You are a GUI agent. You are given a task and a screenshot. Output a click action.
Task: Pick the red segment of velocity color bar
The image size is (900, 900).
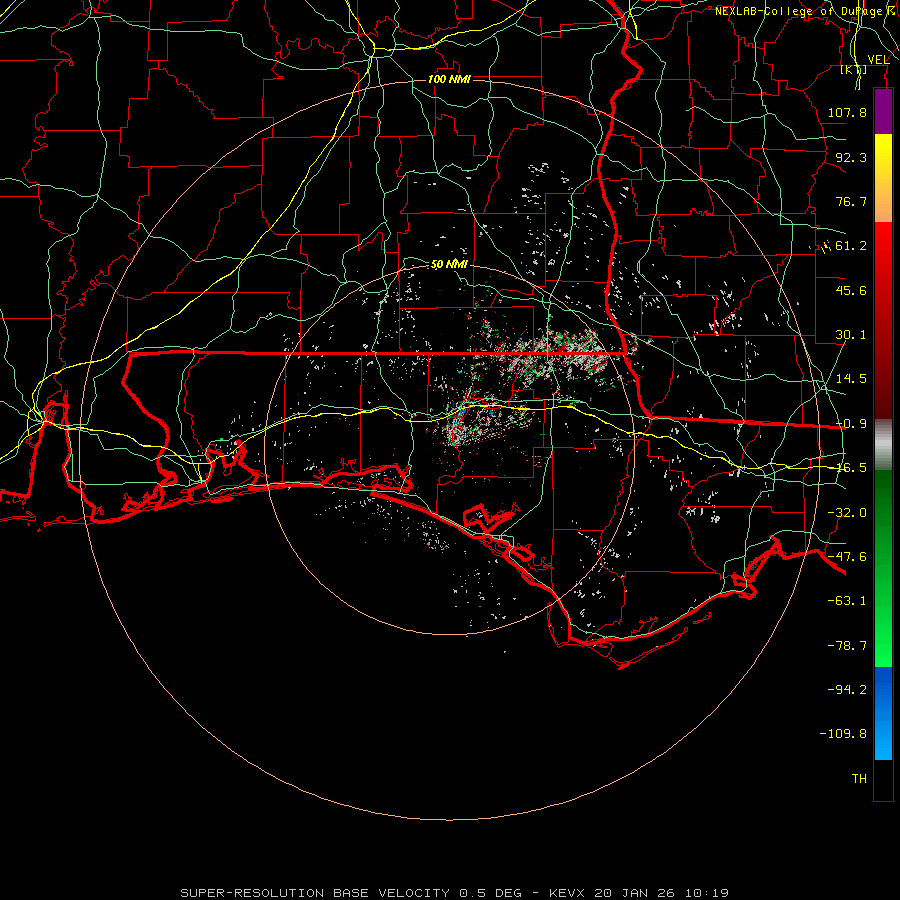pos(883,320)
